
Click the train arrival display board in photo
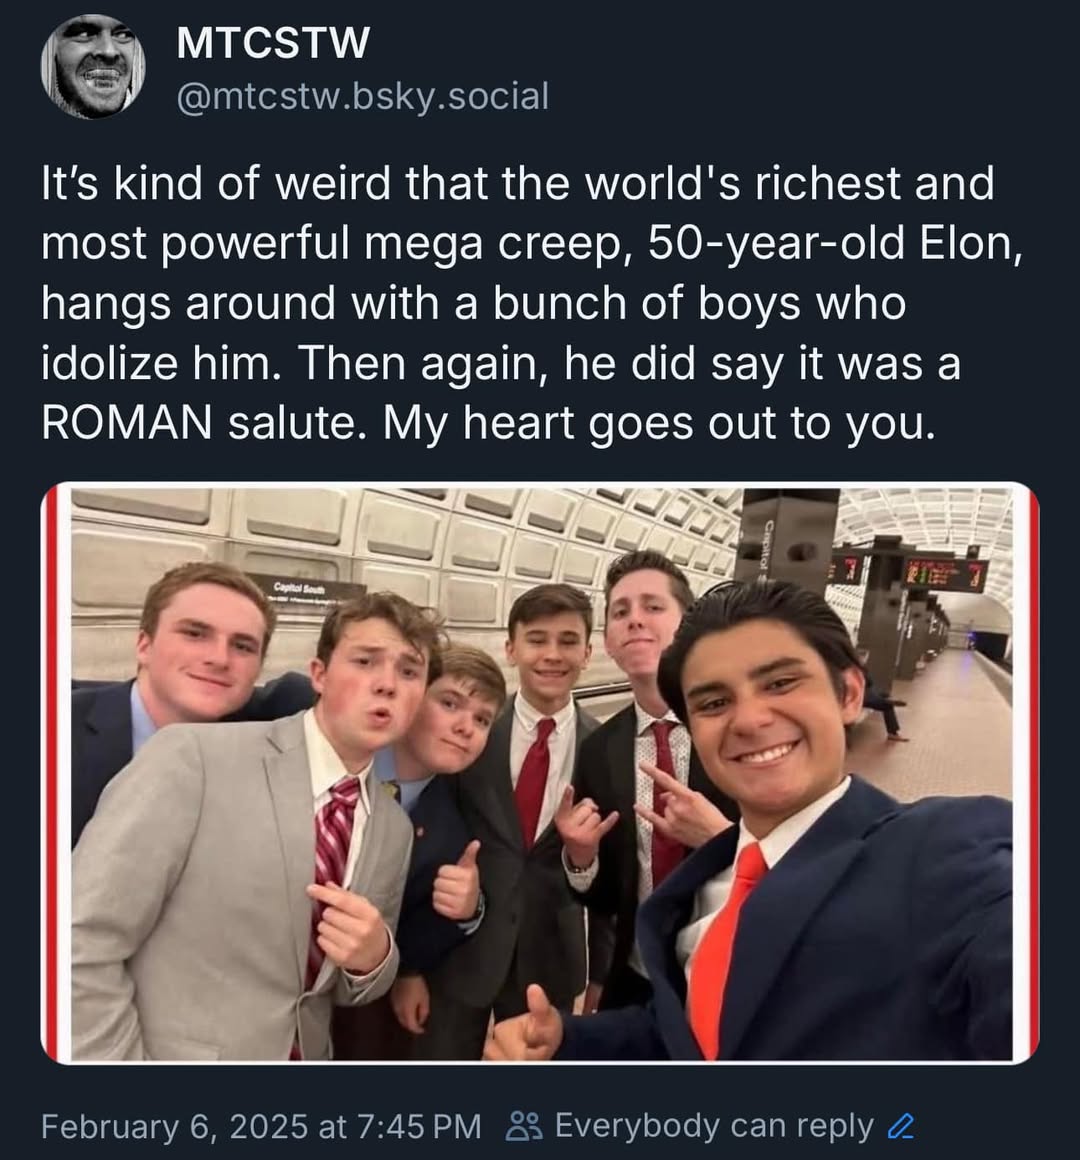pos(944,574)
